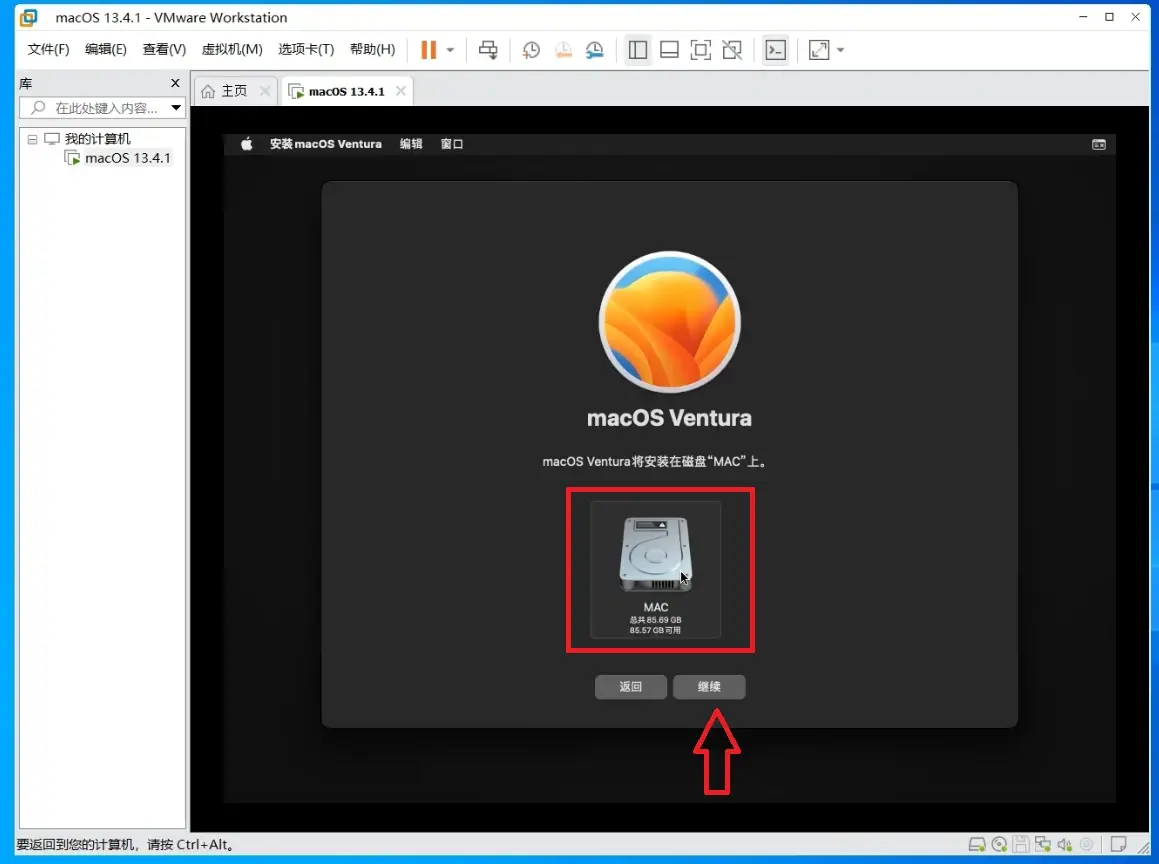The width and height of the screenshot is (1159, 864).
Task: Close the 库 library panel
Action: pyautogui.click(x=175, y=83)
